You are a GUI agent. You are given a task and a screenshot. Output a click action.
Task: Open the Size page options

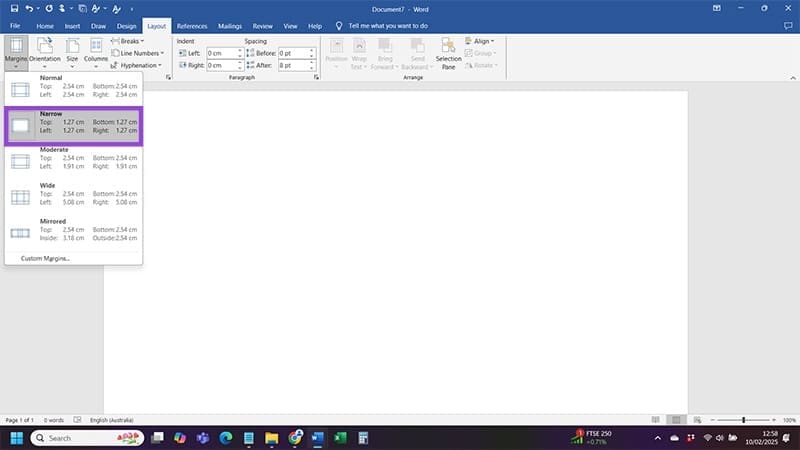70,51
